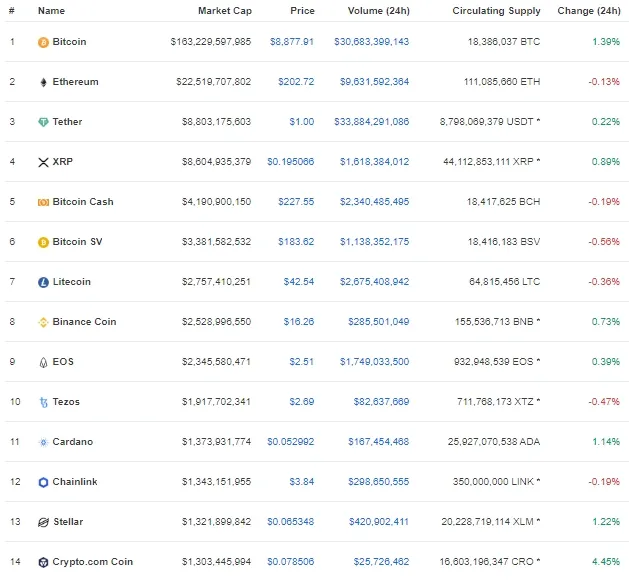This screenshot has height=581, width=629.
Task: Select Tezos change value -0.47%
Action: point(604,402)
